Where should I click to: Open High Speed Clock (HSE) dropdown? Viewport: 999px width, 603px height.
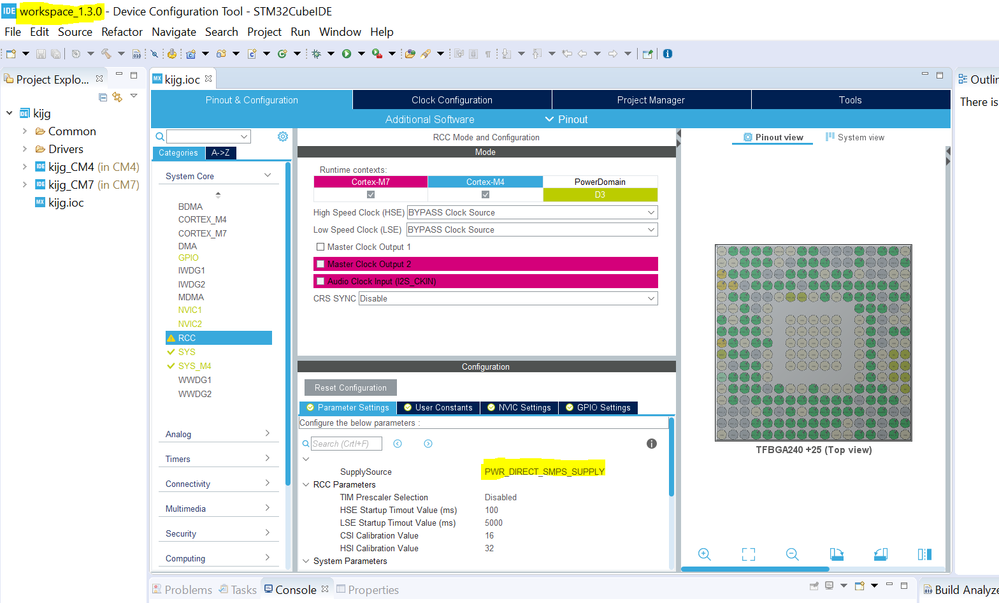click(x=532, y=212)
